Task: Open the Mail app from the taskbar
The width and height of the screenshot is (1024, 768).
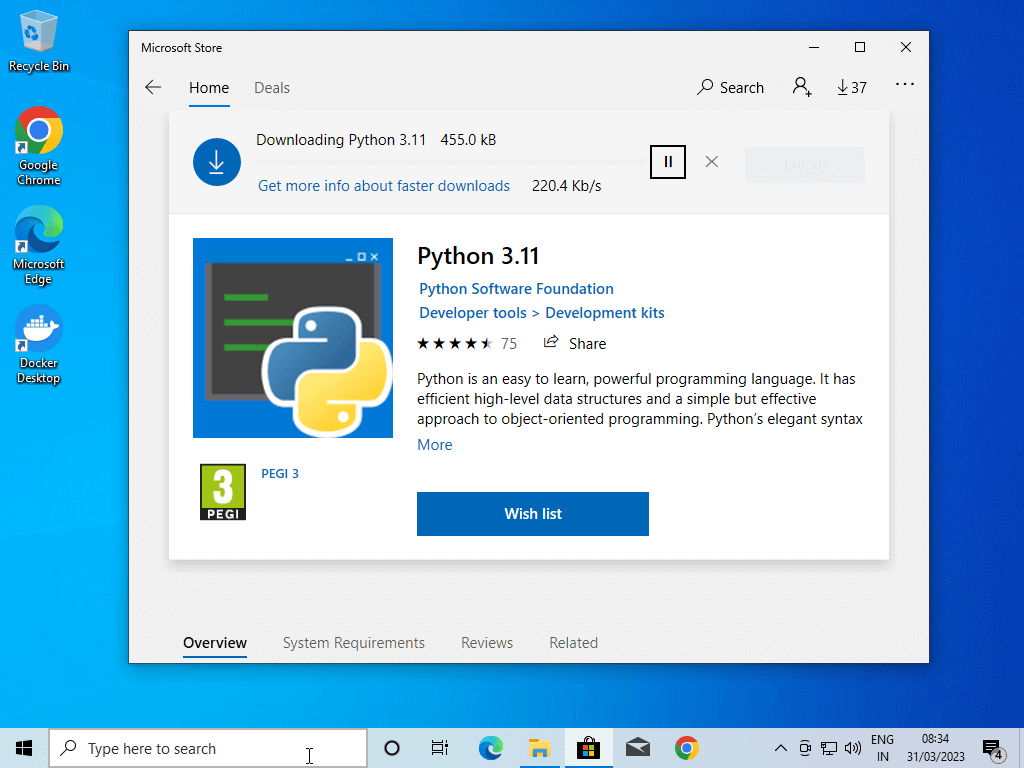Action: 638,748
